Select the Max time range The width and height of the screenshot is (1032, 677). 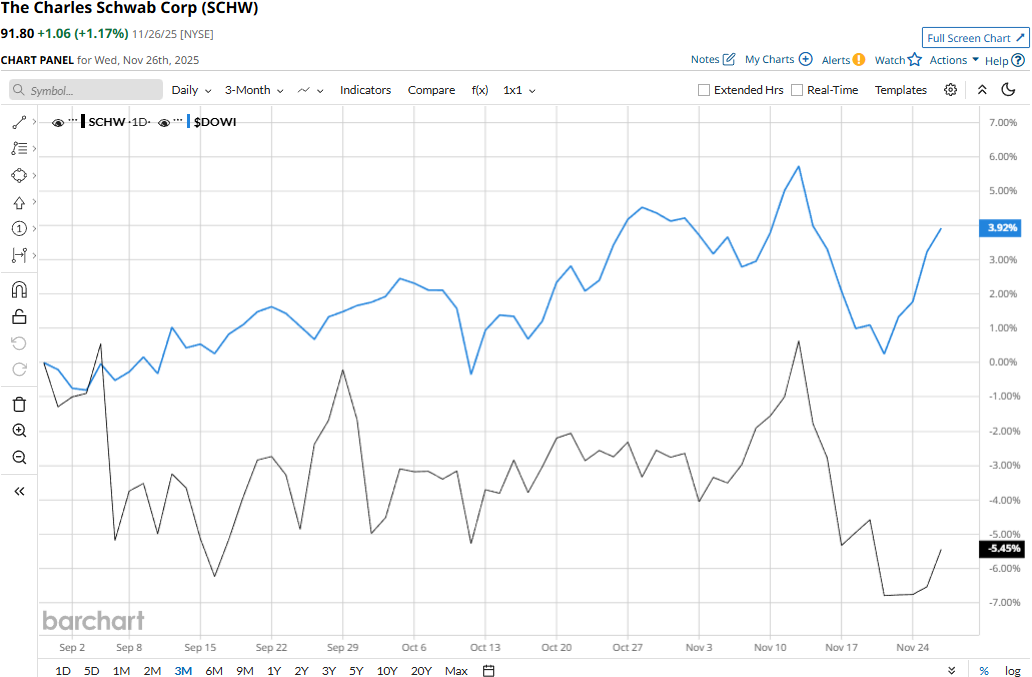click(x=456, y=670)
